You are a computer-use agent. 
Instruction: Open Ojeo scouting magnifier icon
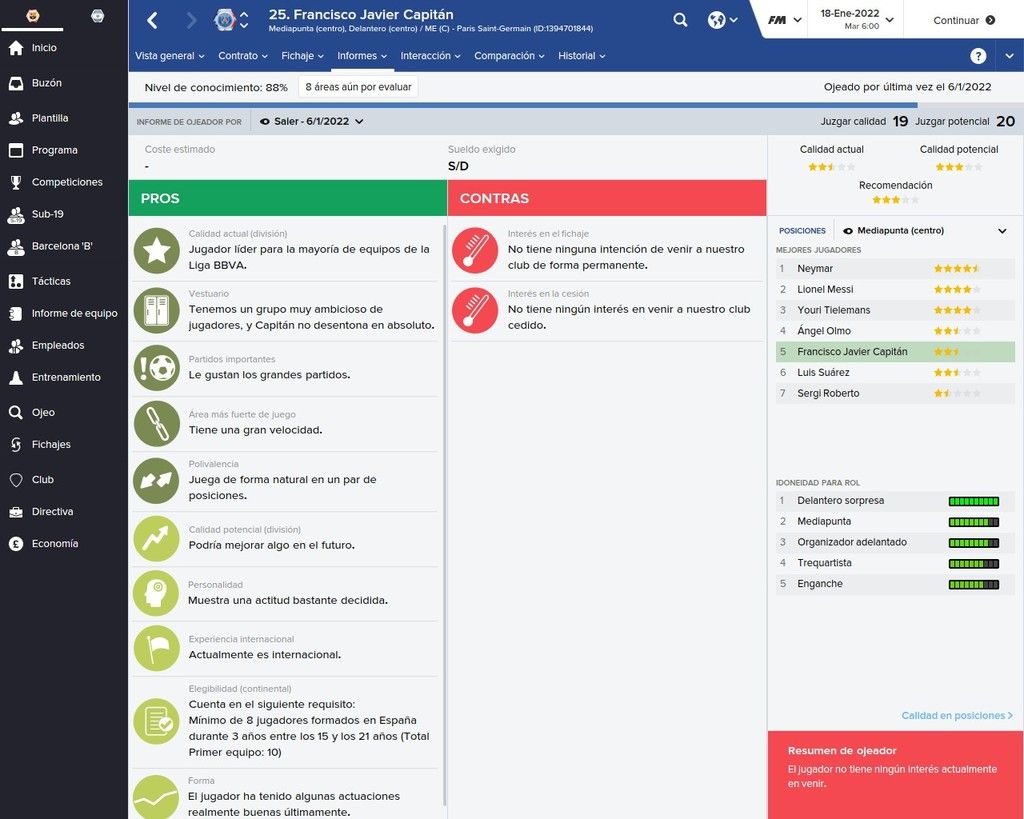coord(16,412)
